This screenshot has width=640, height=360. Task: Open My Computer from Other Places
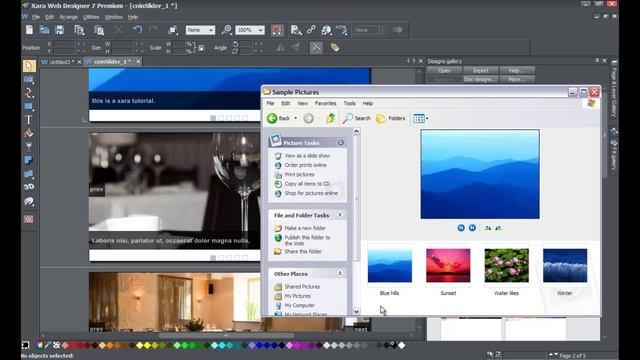point(299,305)
